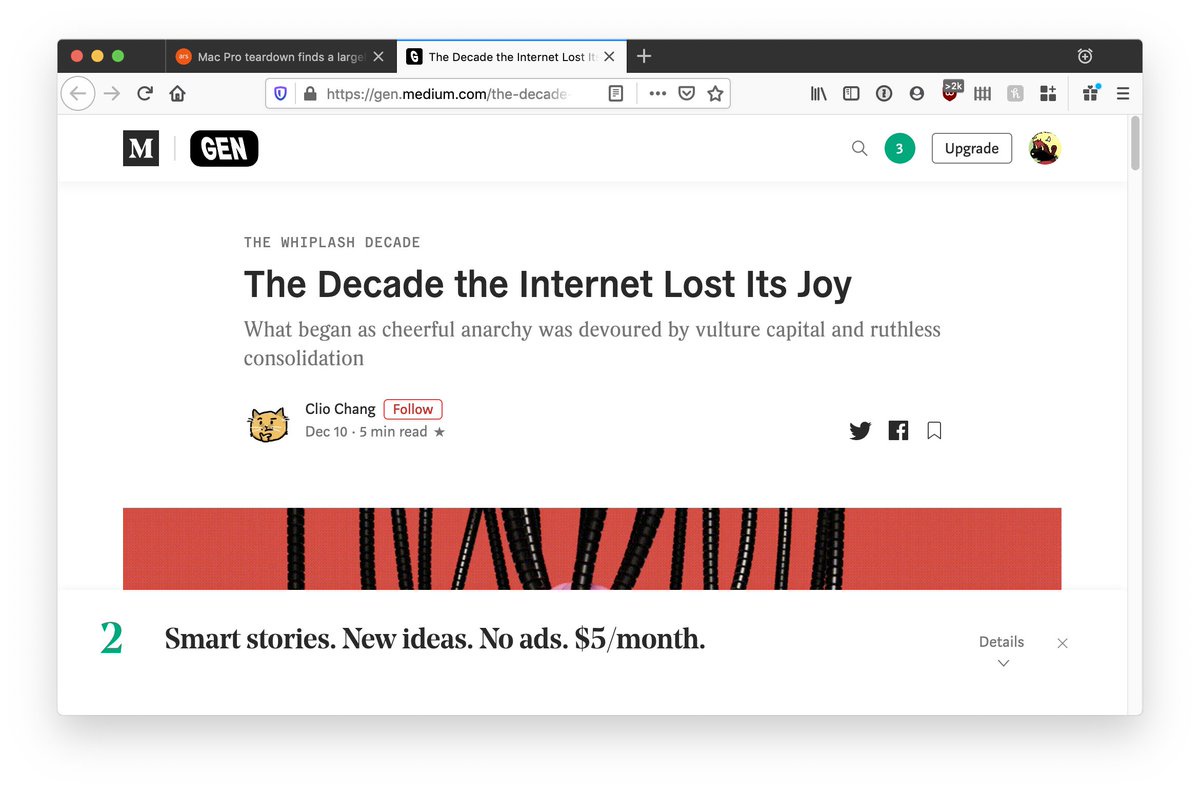
Task: Expand the Details chevron in banner
Action: click(x=1003, y=662)
